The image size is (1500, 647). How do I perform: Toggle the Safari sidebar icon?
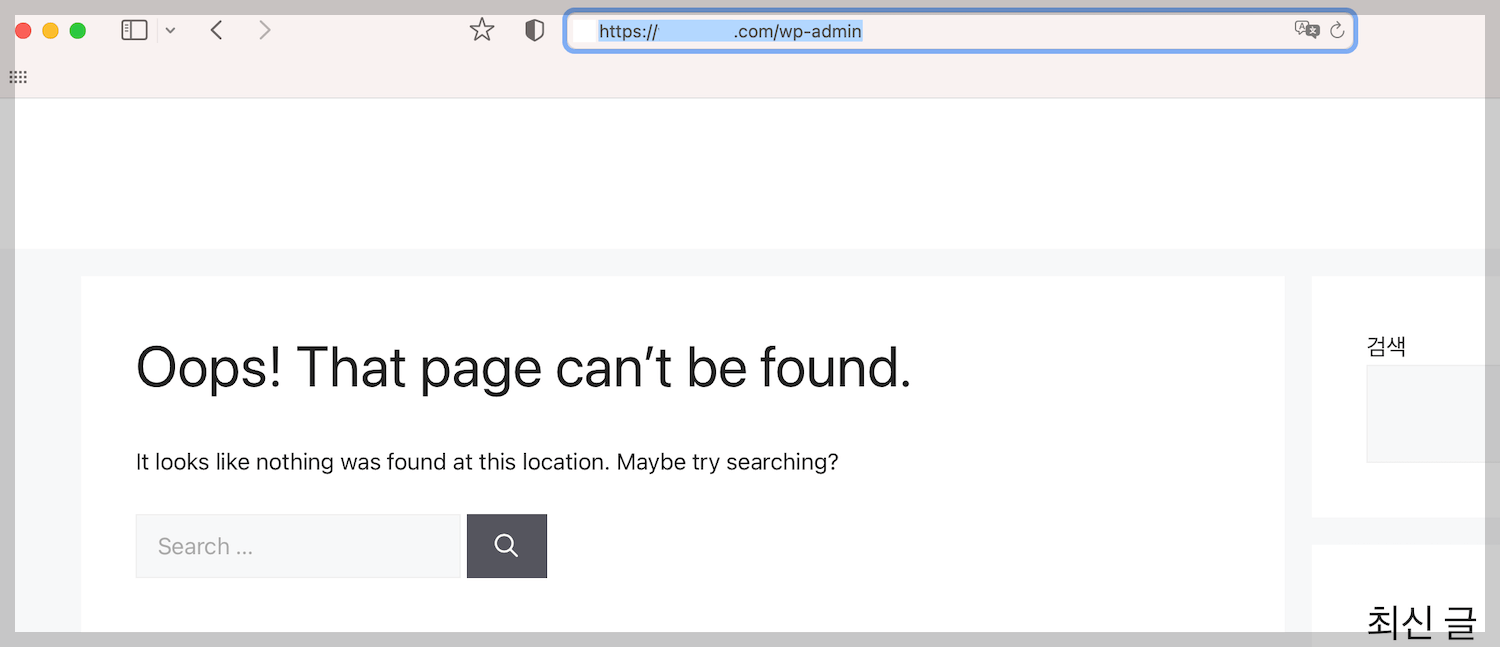134,31
